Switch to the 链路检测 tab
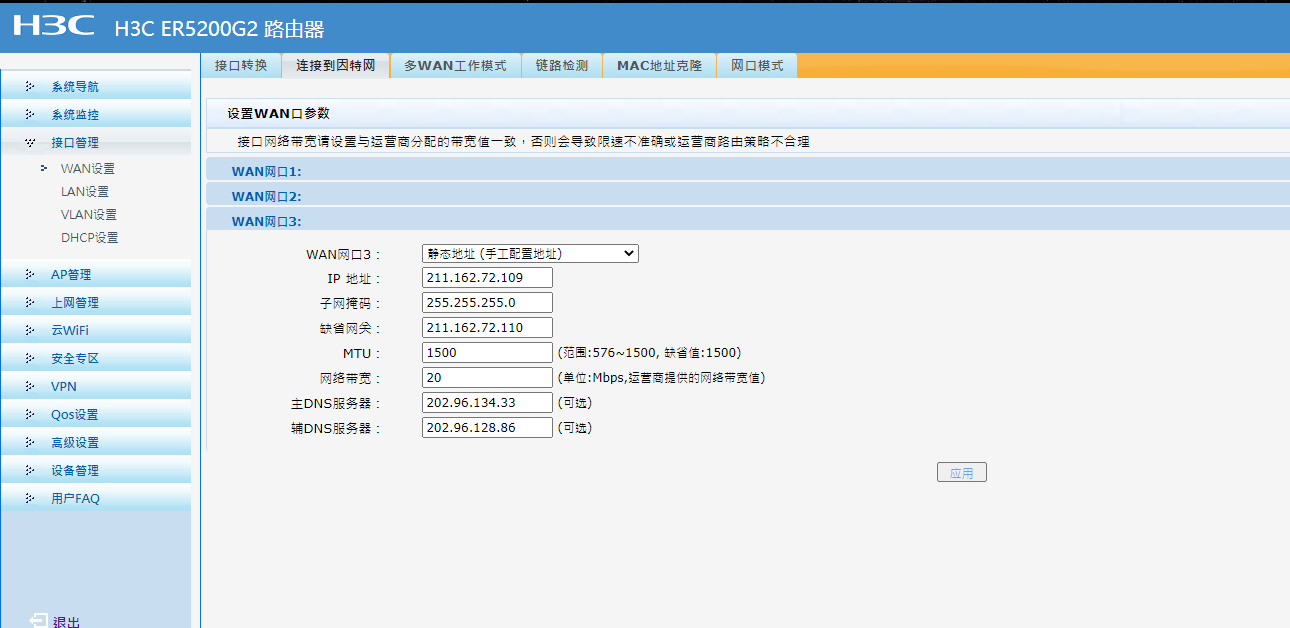Screen dimensions: 1290x628 (562, 66)
